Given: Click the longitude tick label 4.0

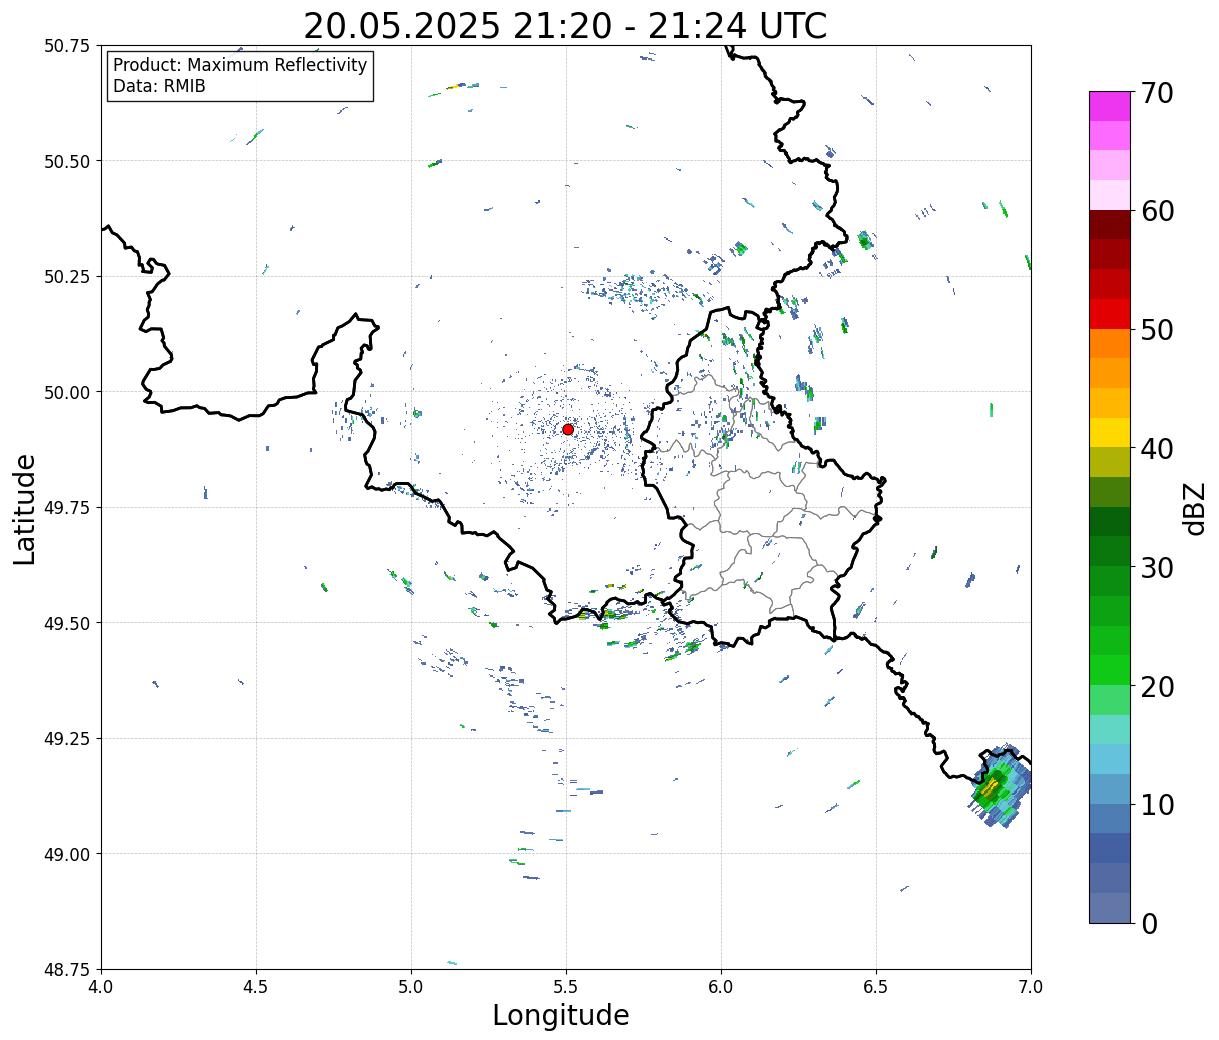Looking at the screenshot, I should 101,987.
